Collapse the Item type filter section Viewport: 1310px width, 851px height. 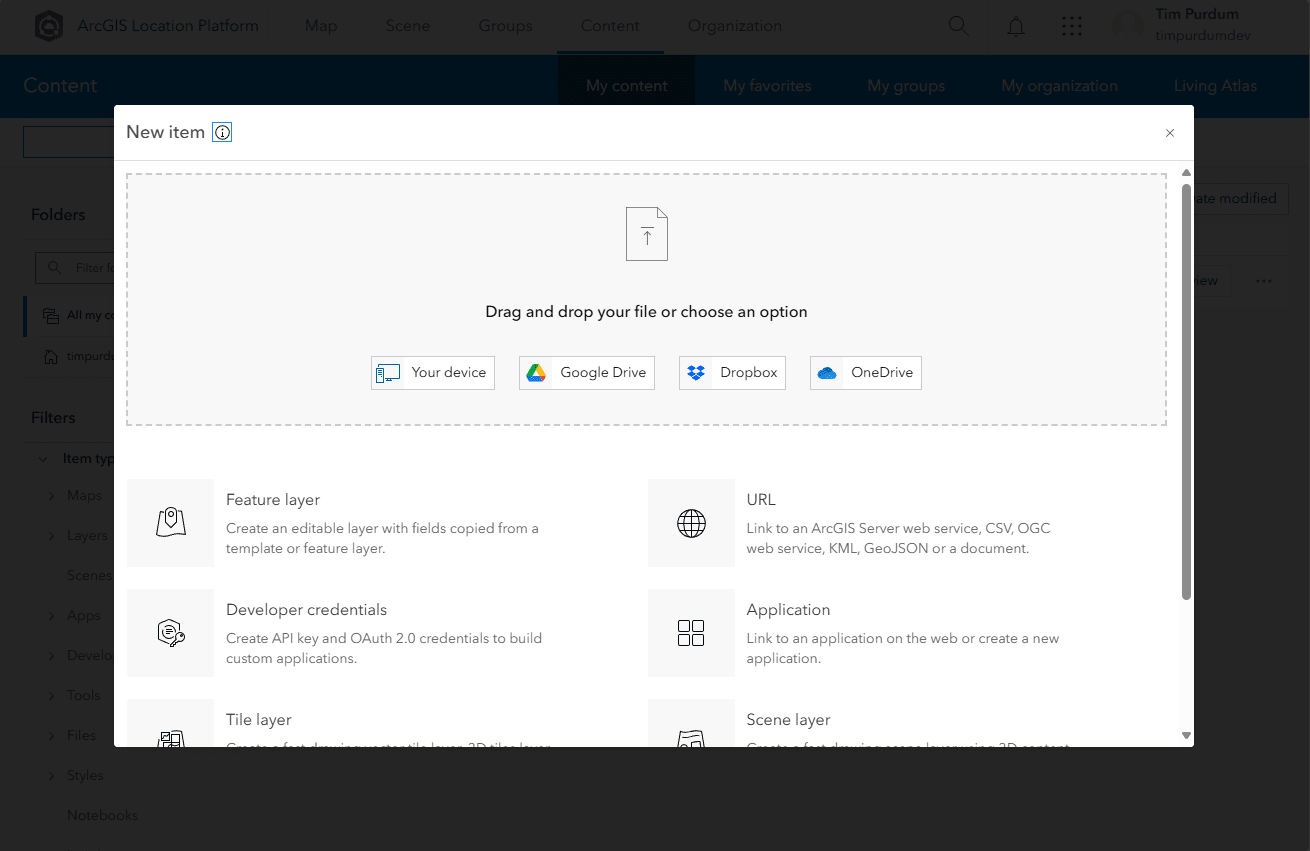click(x=44, y=459)
